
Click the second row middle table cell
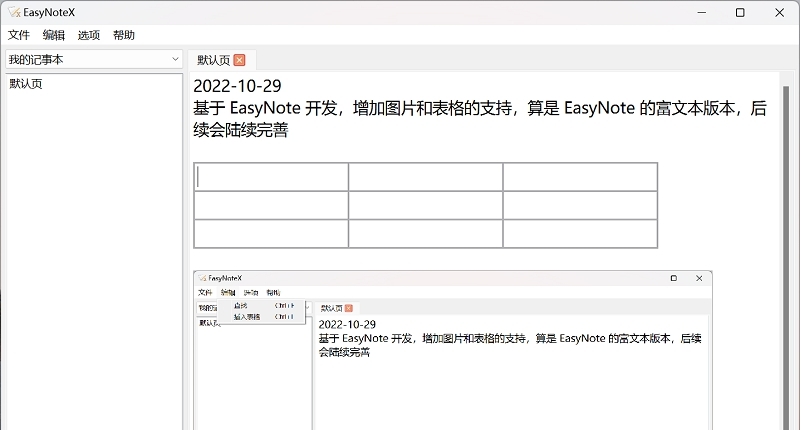426,205
